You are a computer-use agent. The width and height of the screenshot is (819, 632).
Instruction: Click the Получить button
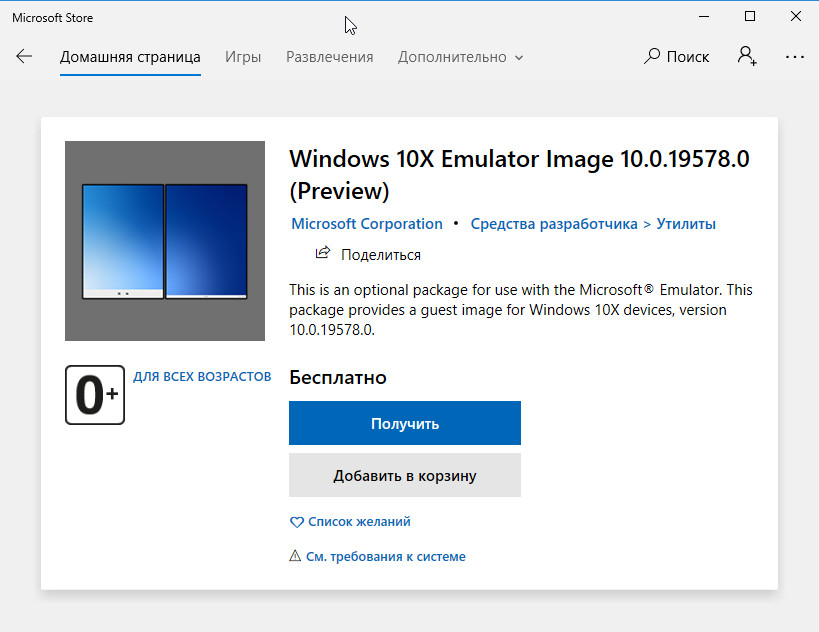click(x=405, y=423)
